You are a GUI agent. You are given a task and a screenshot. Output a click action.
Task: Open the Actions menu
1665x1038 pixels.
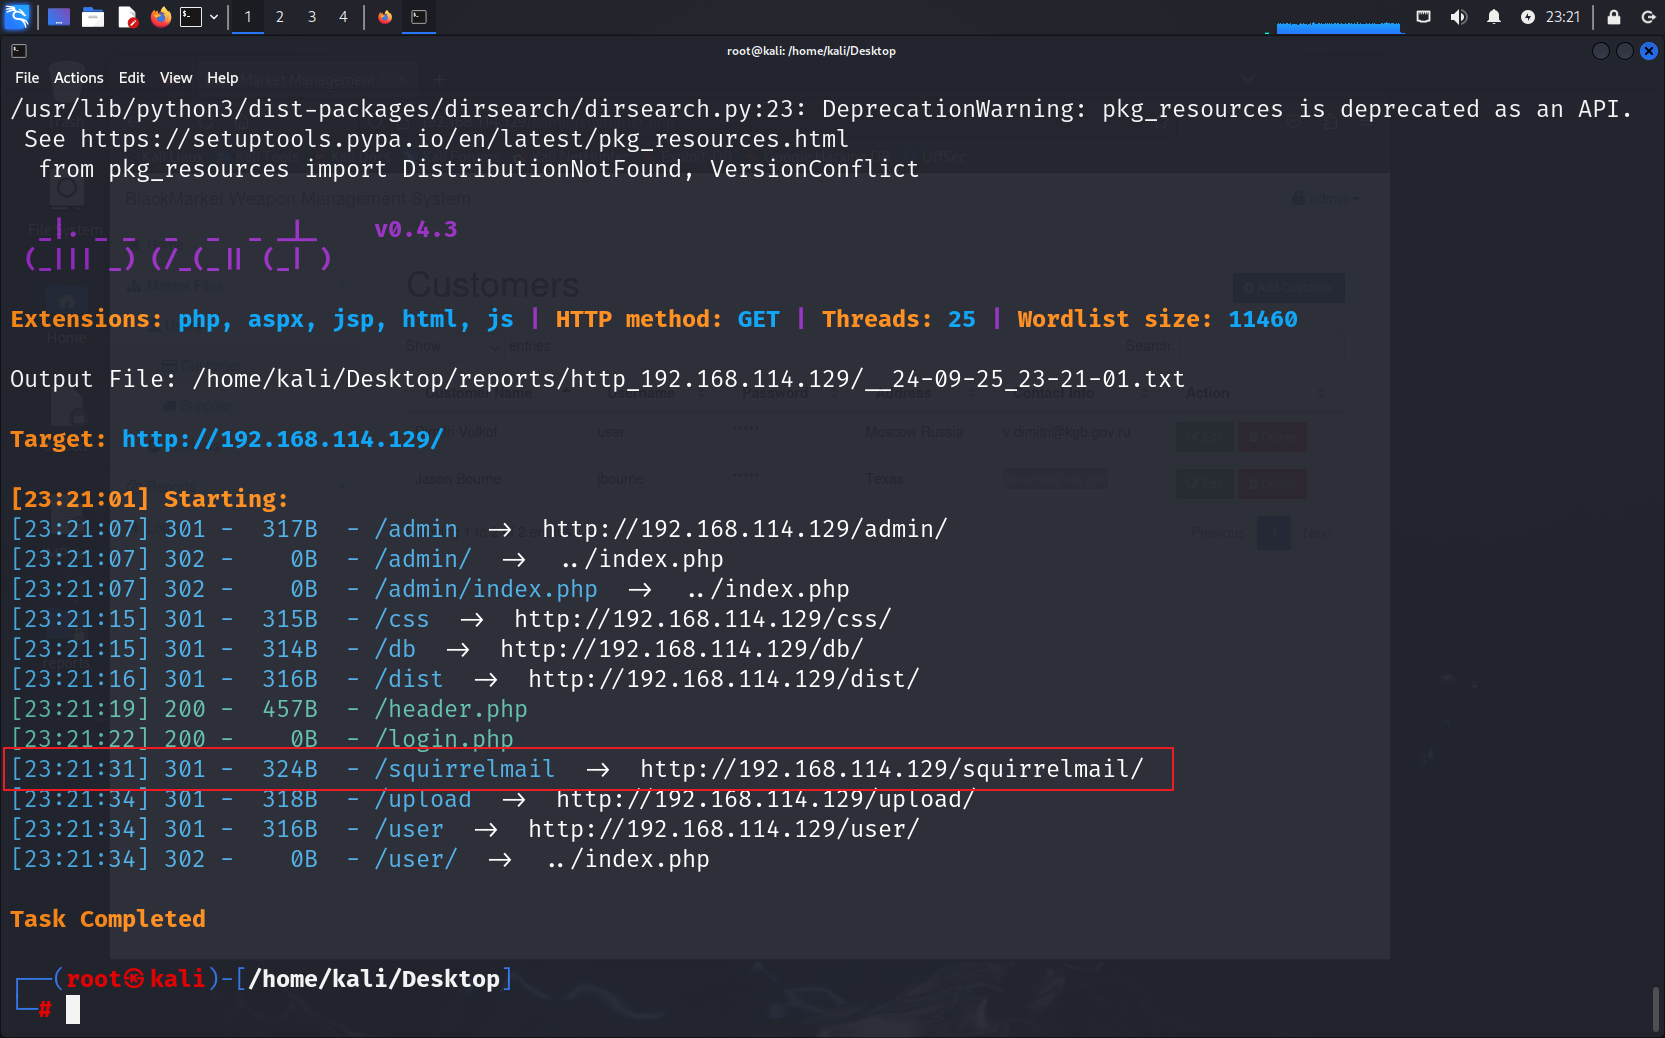79,78
